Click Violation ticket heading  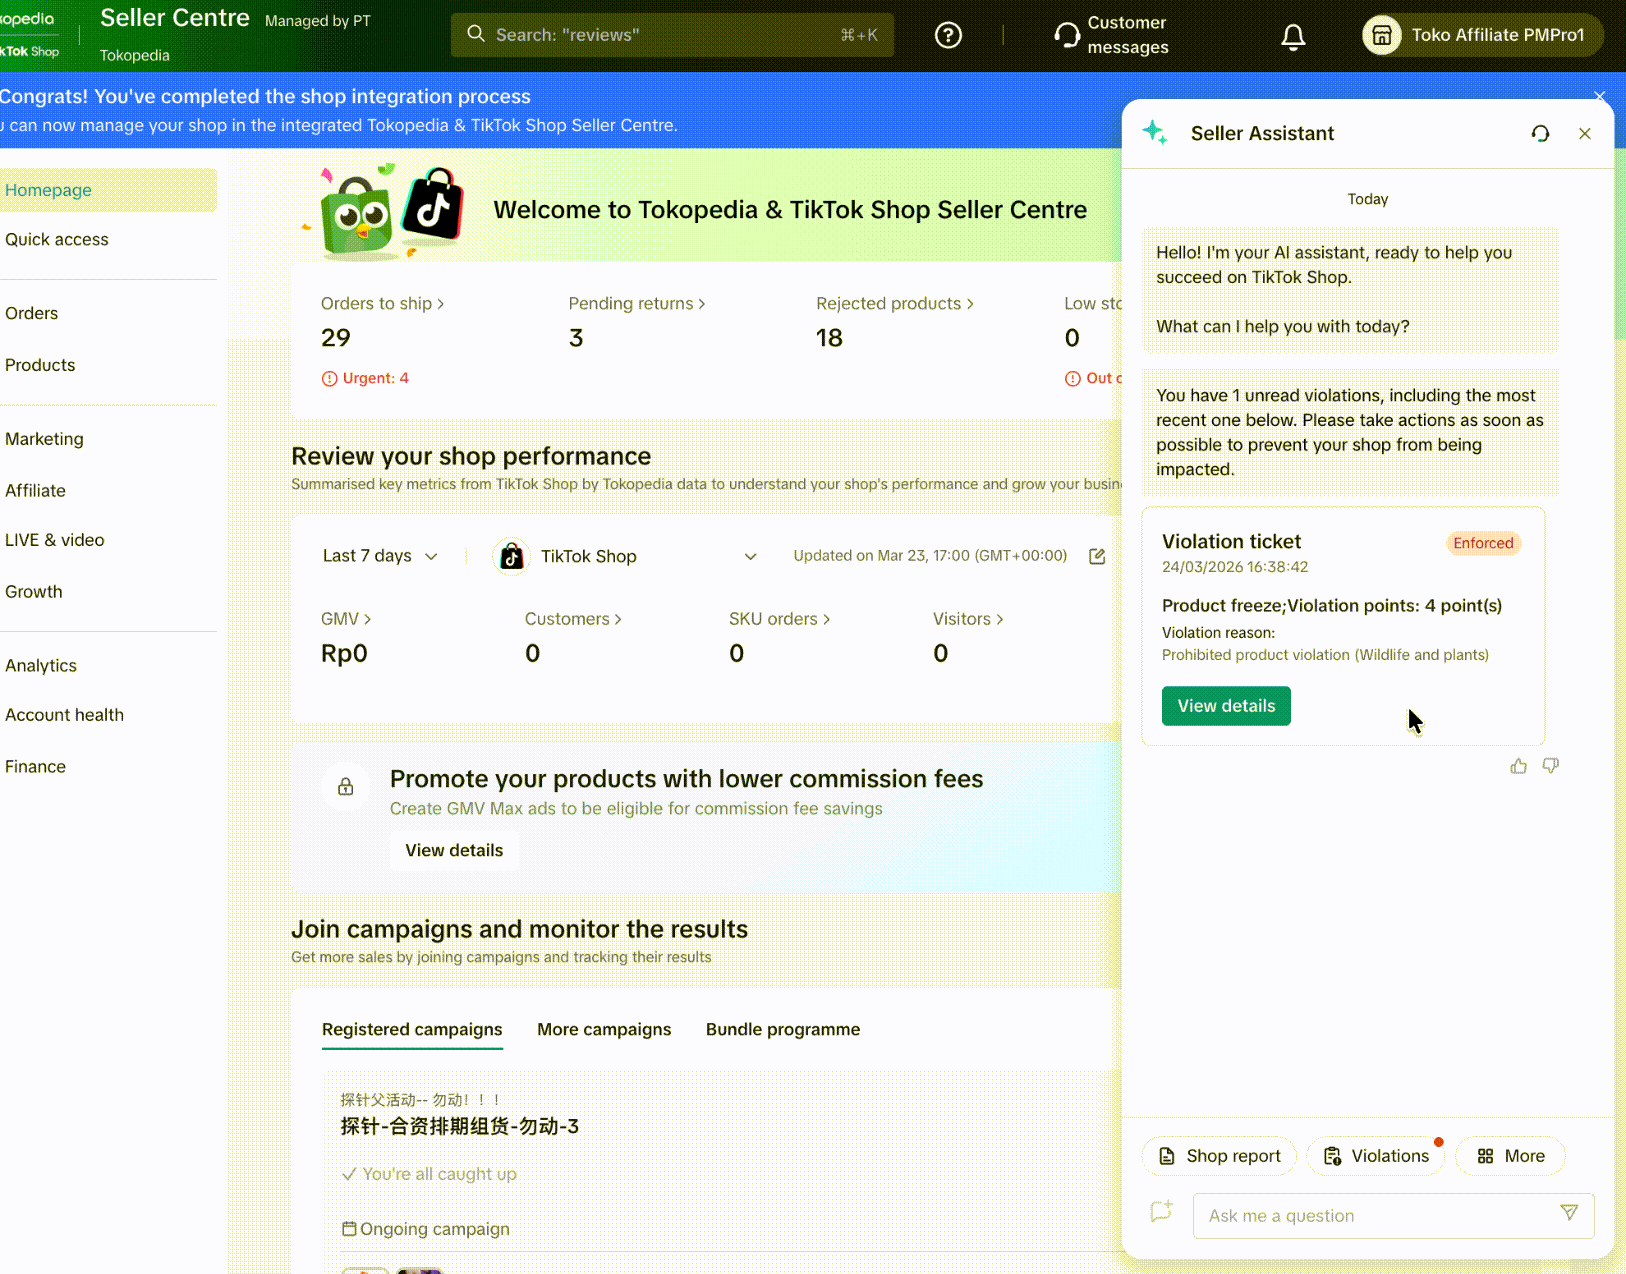point(1231,541)
